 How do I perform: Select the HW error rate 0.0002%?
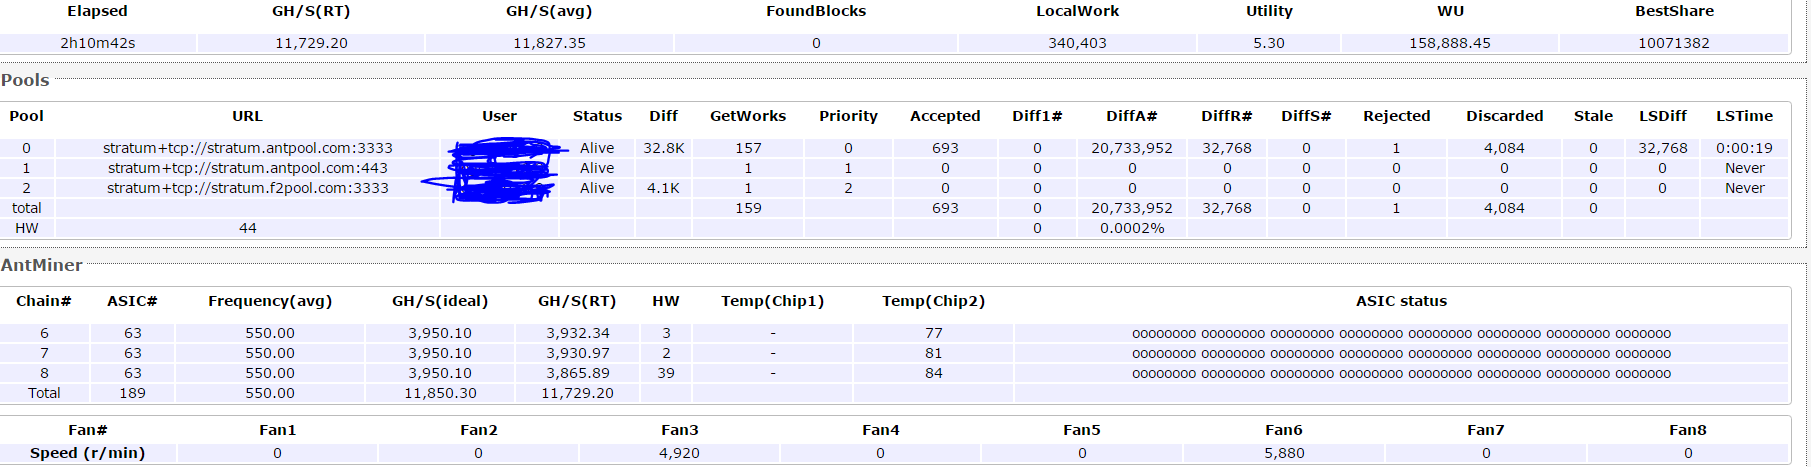[x=1131, y=228]
